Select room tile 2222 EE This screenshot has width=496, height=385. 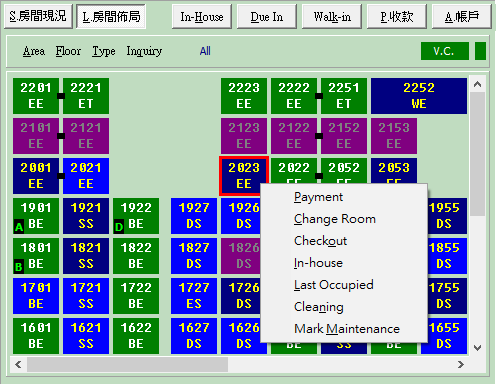294,96
